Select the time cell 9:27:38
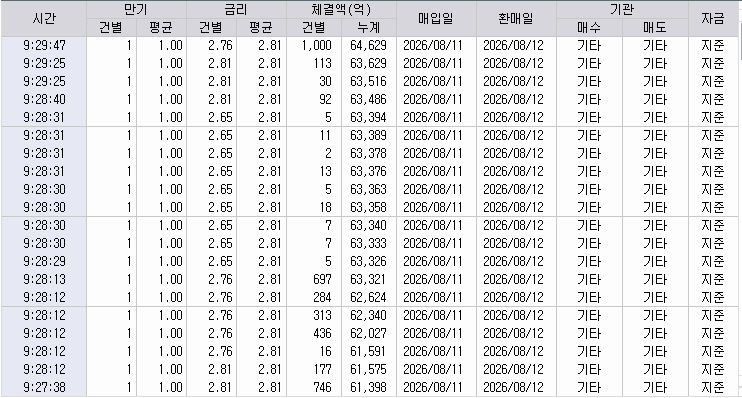 (x=44, y=387)
